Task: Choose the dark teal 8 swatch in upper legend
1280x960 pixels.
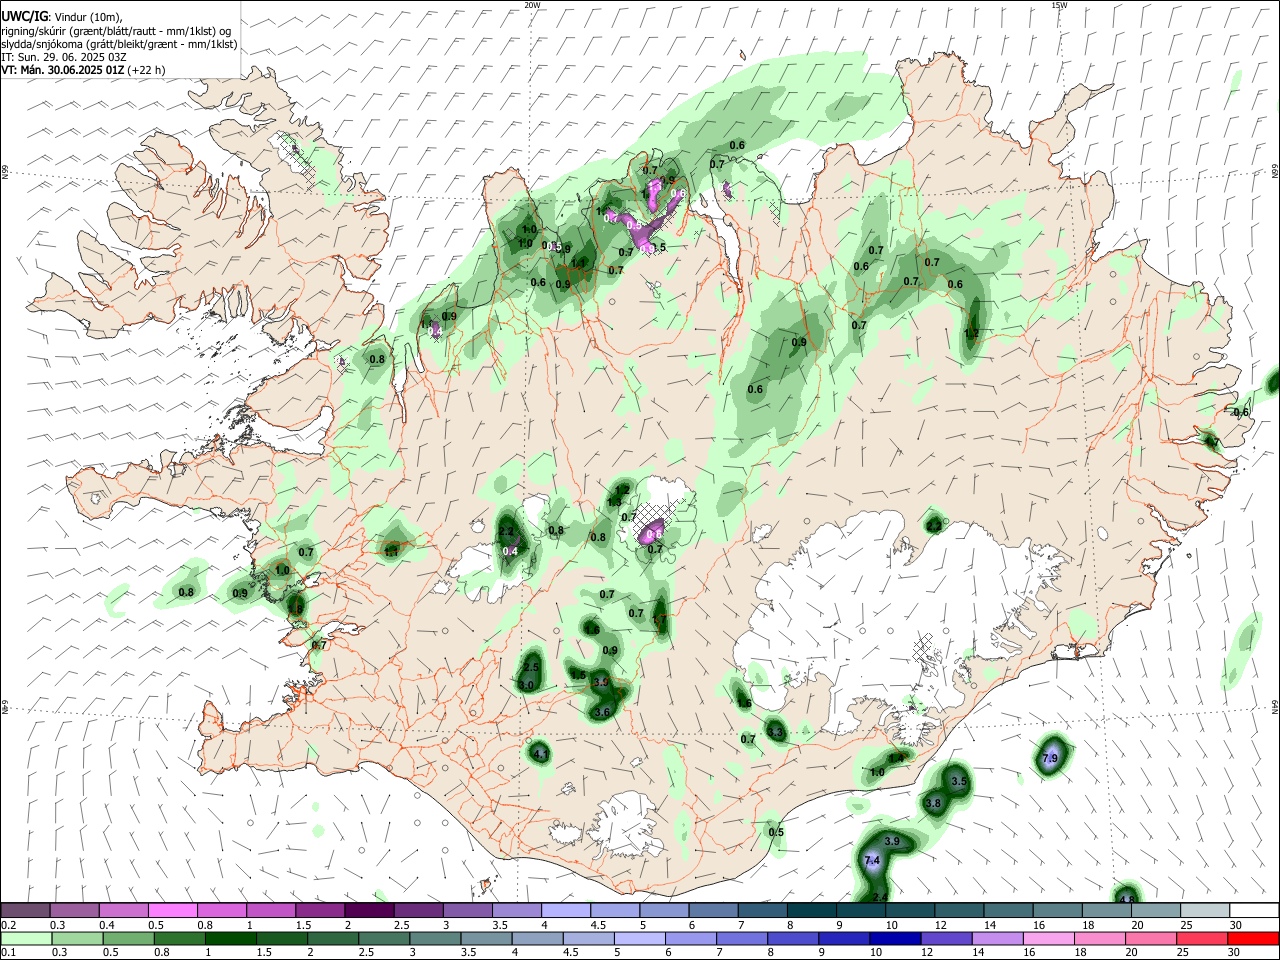Action: click(x=811, y=910)
